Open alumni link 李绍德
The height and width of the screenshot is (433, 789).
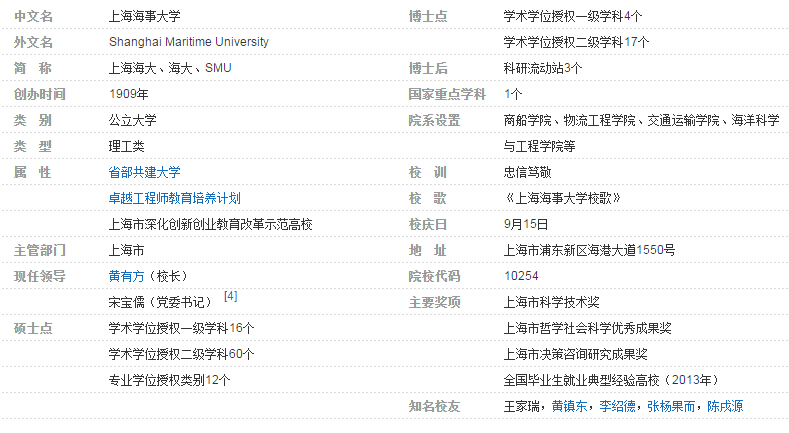point(617,406)
